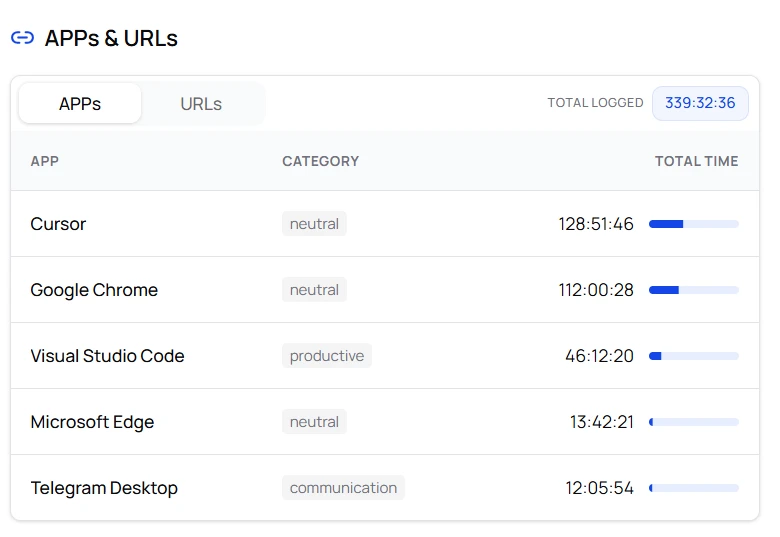Click the communication tag for Telegram Desktop
The width and height of the screenshot is (780, 537).
(x=343, y=488)
